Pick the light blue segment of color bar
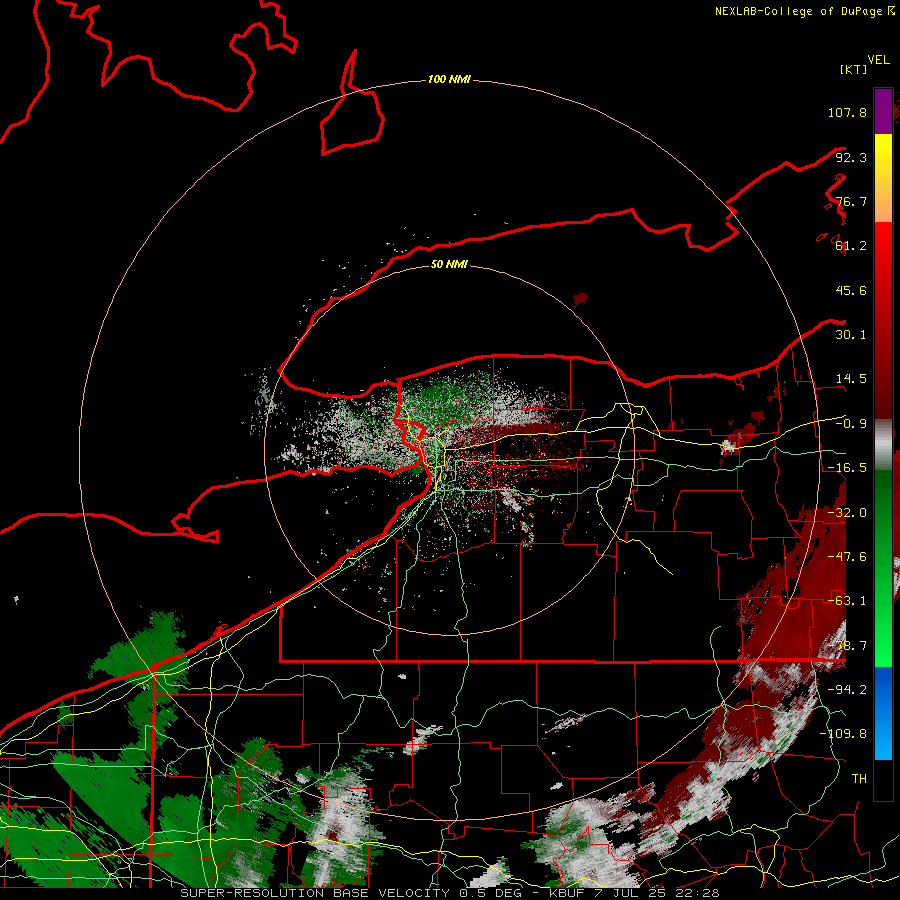The height and width of the screenshot is (900, 900). [883, 738]
